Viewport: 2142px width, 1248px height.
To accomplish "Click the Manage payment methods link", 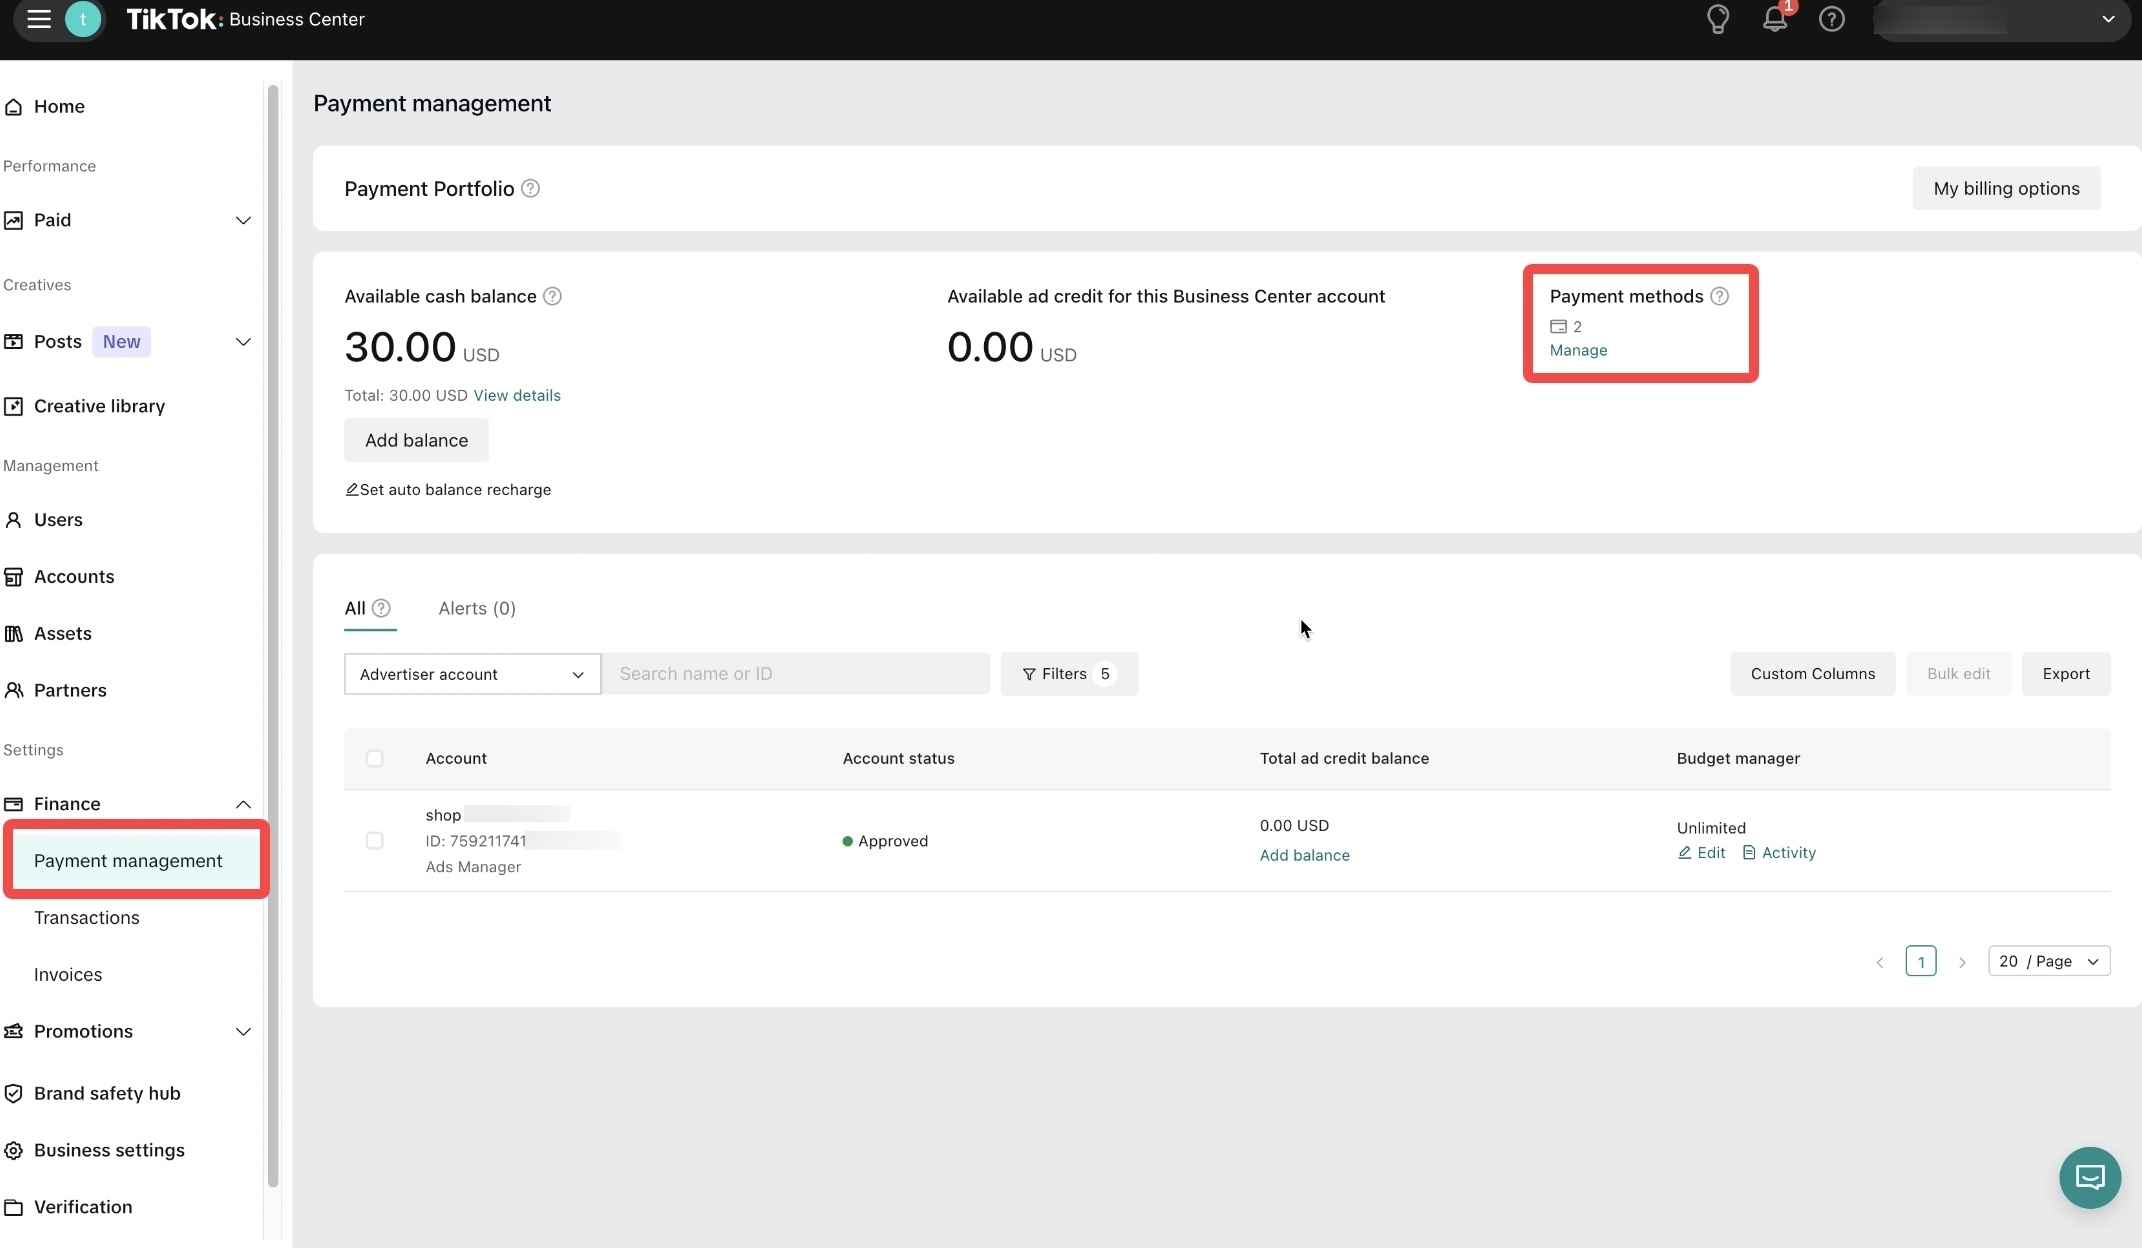I will pyautogui.click(x=1578, y=351).
